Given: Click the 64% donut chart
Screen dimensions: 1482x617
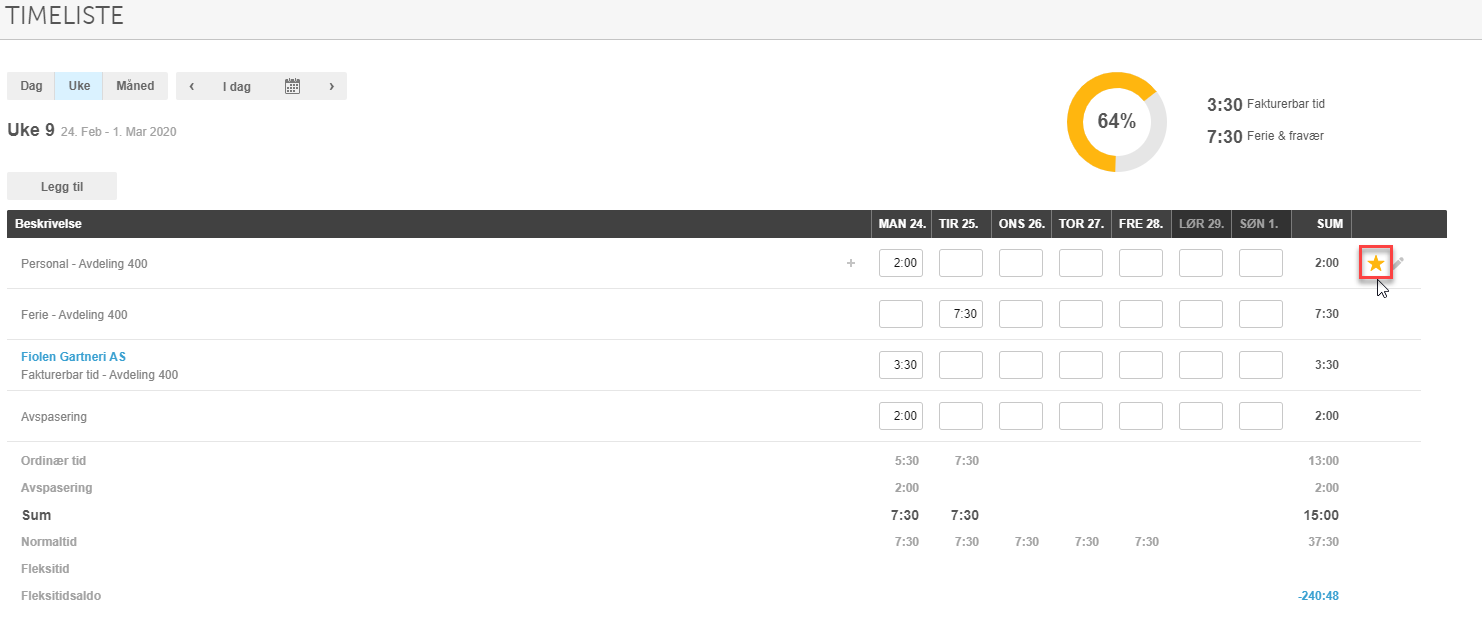Looking at the screenshot, I should 1116,122.
